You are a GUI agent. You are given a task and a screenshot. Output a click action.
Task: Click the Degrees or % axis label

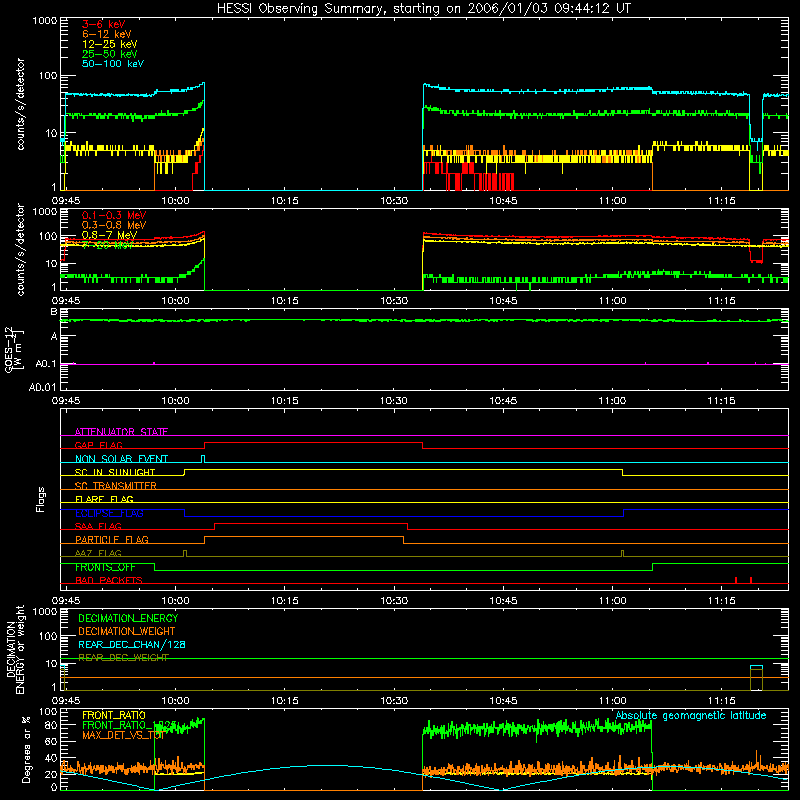click(x=26, y=750)
